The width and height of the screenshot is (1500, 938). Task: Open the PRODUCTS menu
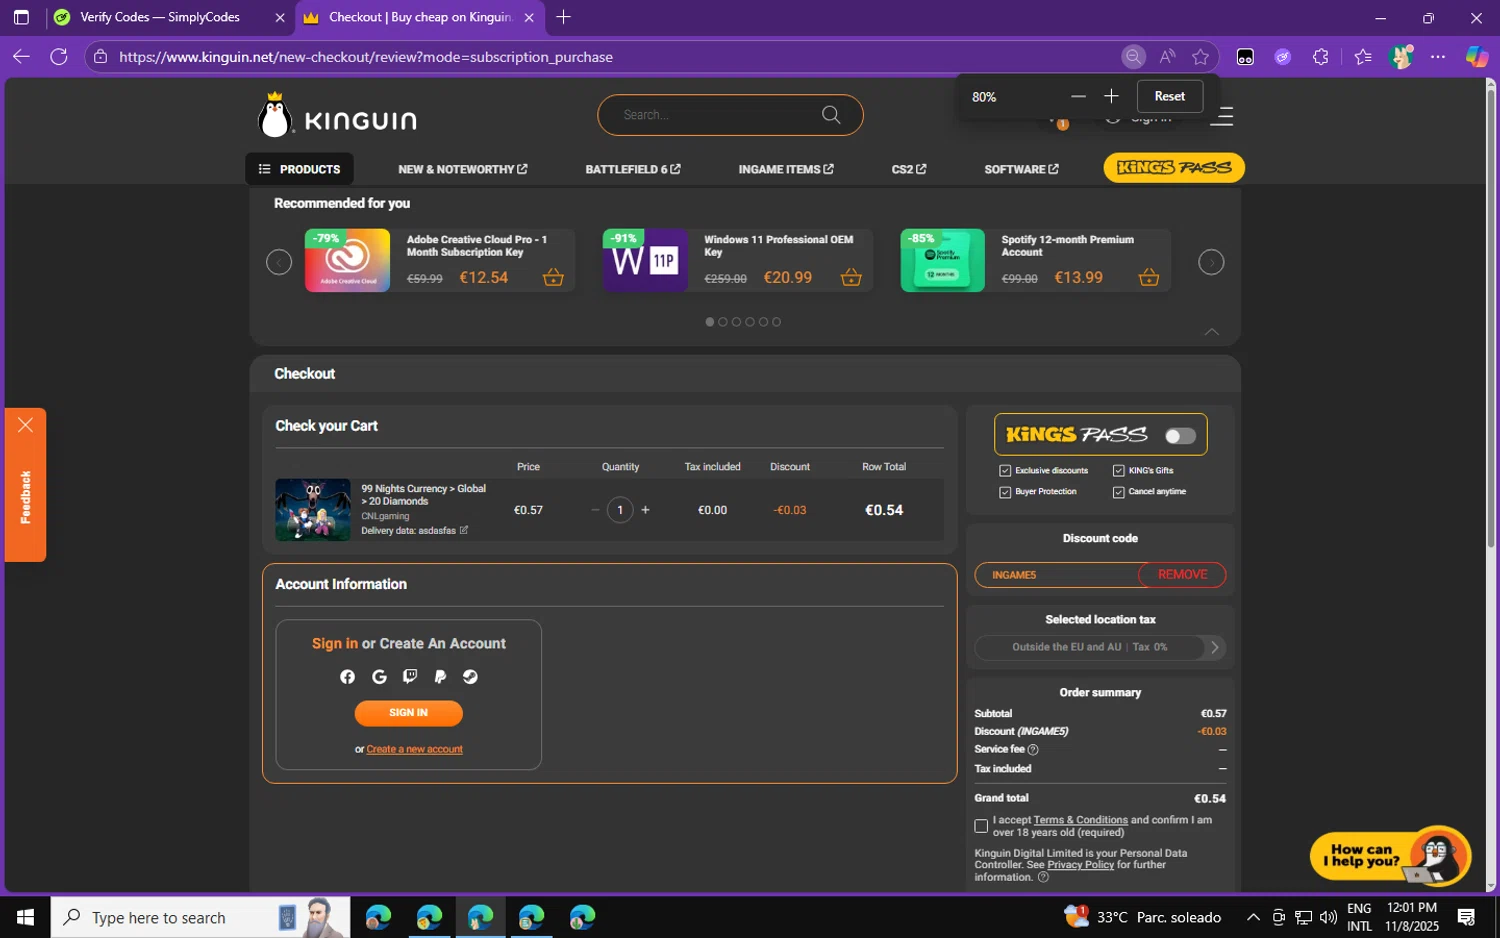pos(299,169)
